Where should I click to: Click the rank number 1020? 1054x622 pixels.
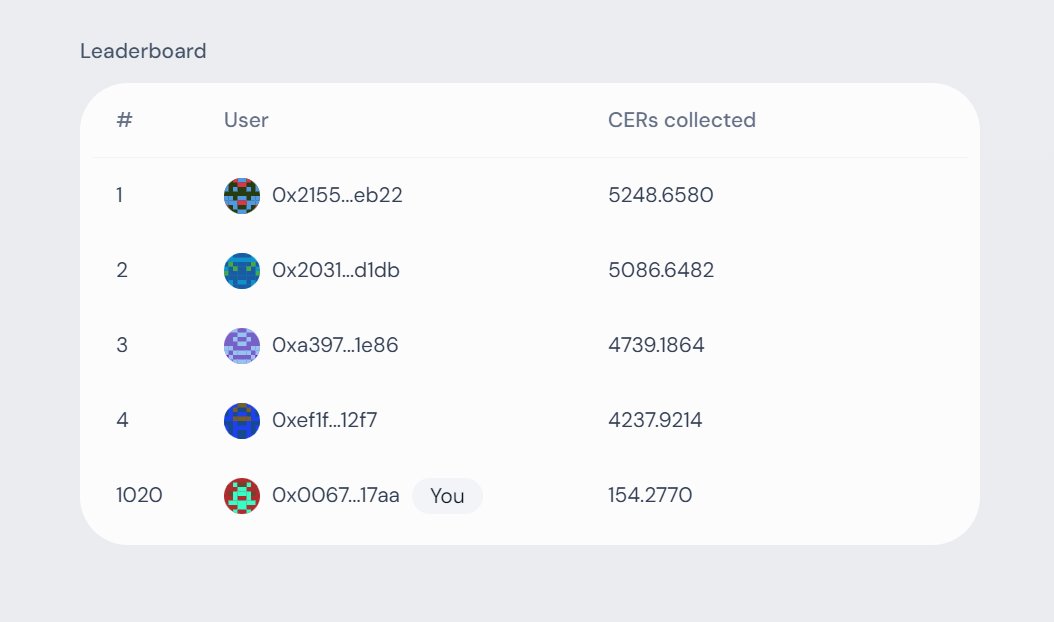(139, 495)
